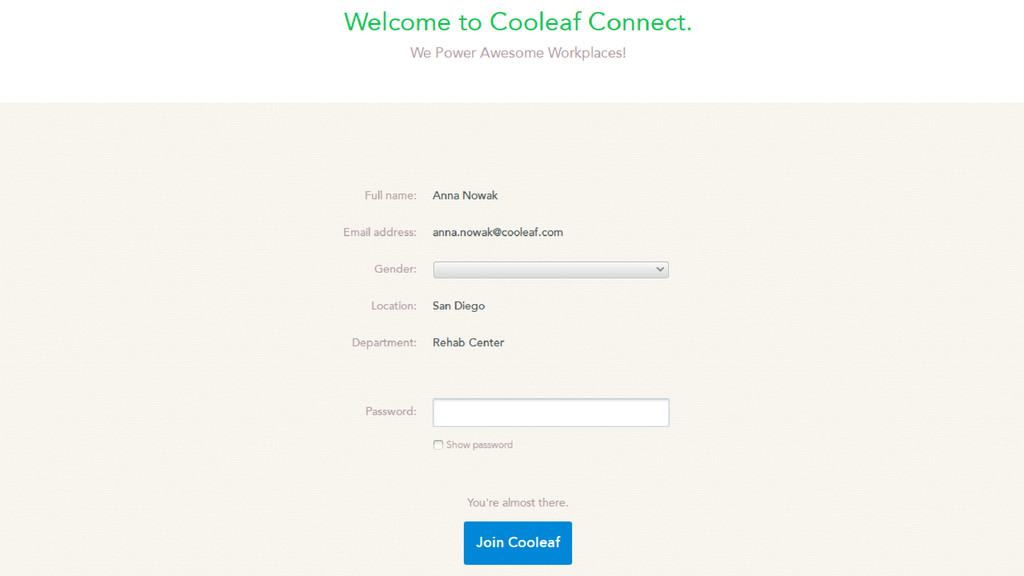Click the 'Full name:' label
This screenshot has width=1024, height=576.
(x=390, y=195)
